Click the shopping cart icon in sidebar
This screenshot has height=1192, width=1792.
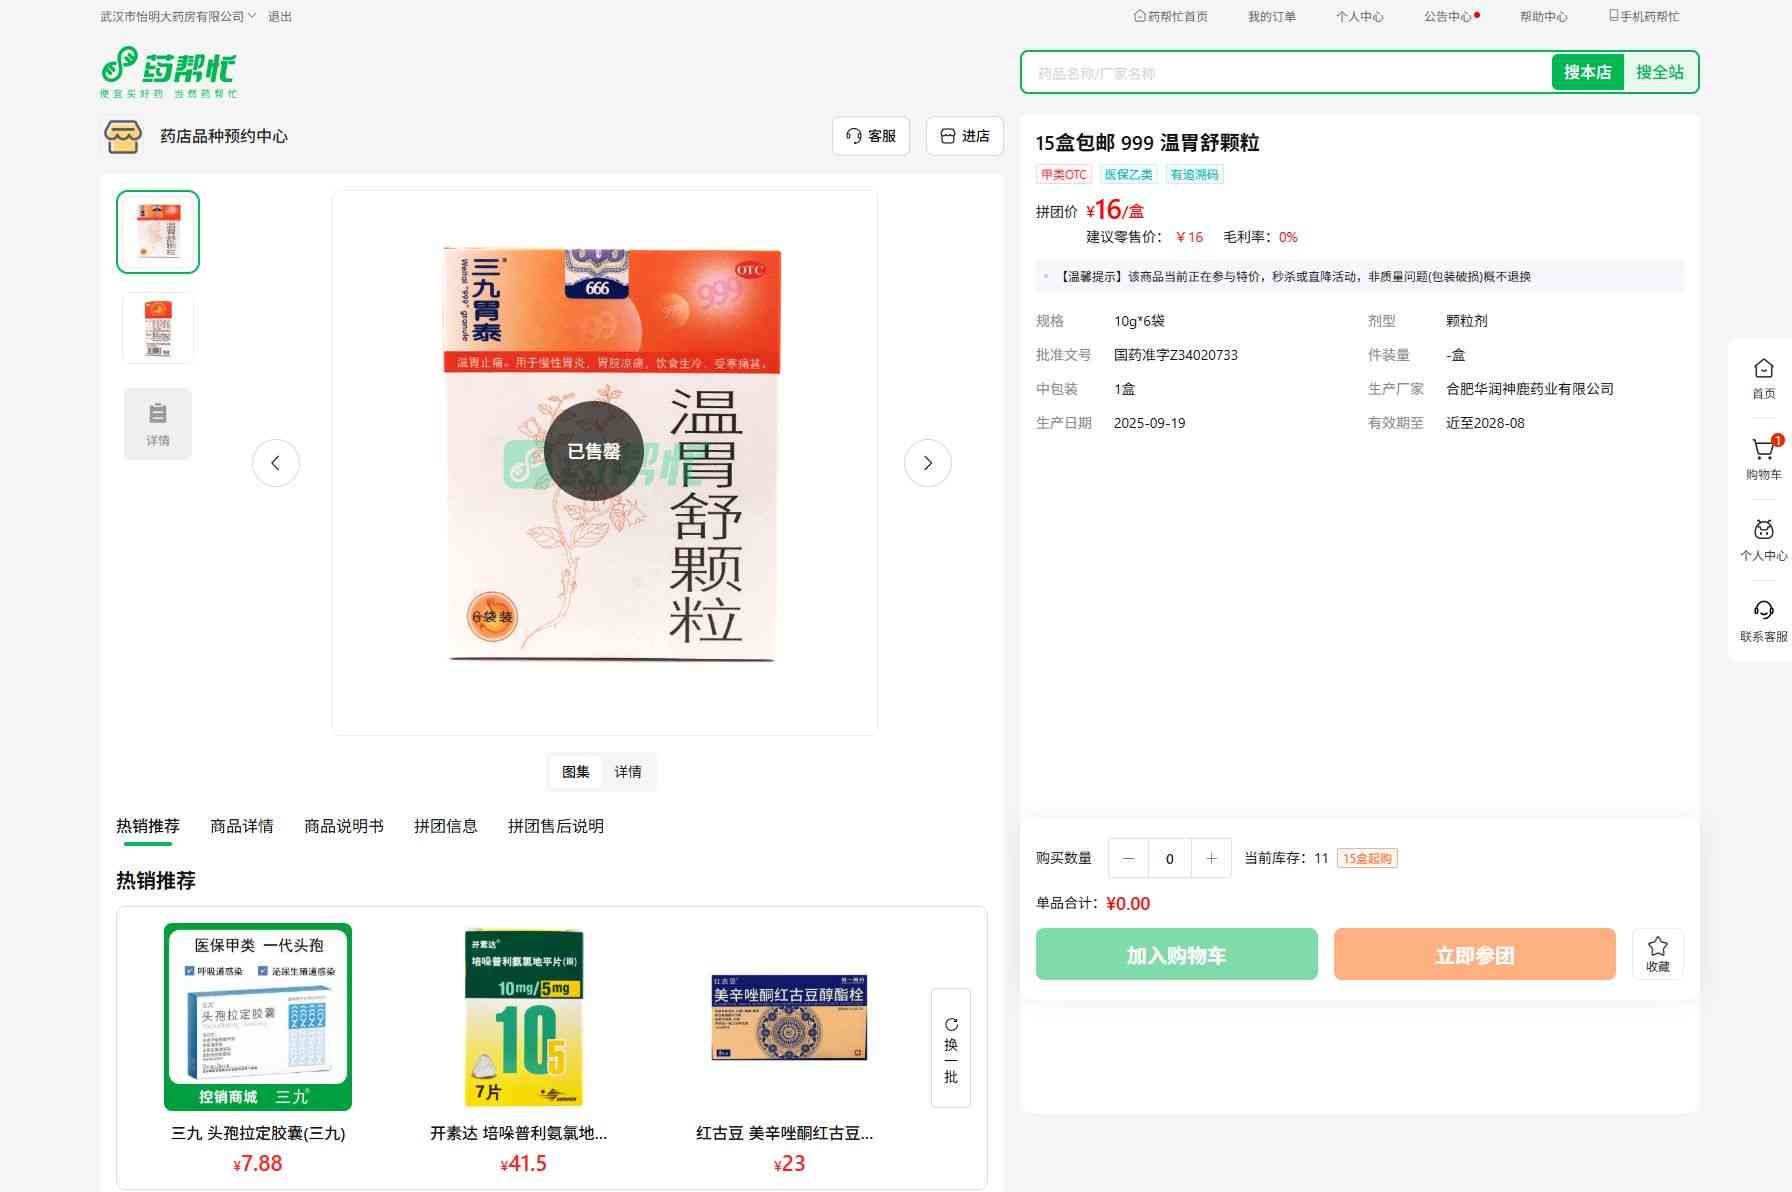[x=1763, y=451]
